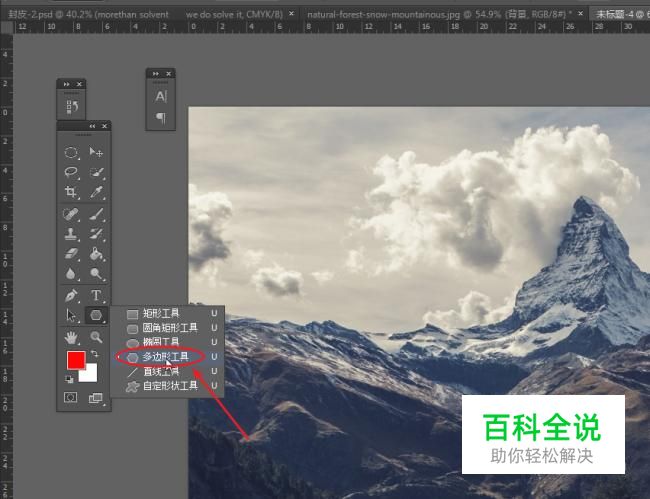Select the Crop tool

tap(71, 192)
